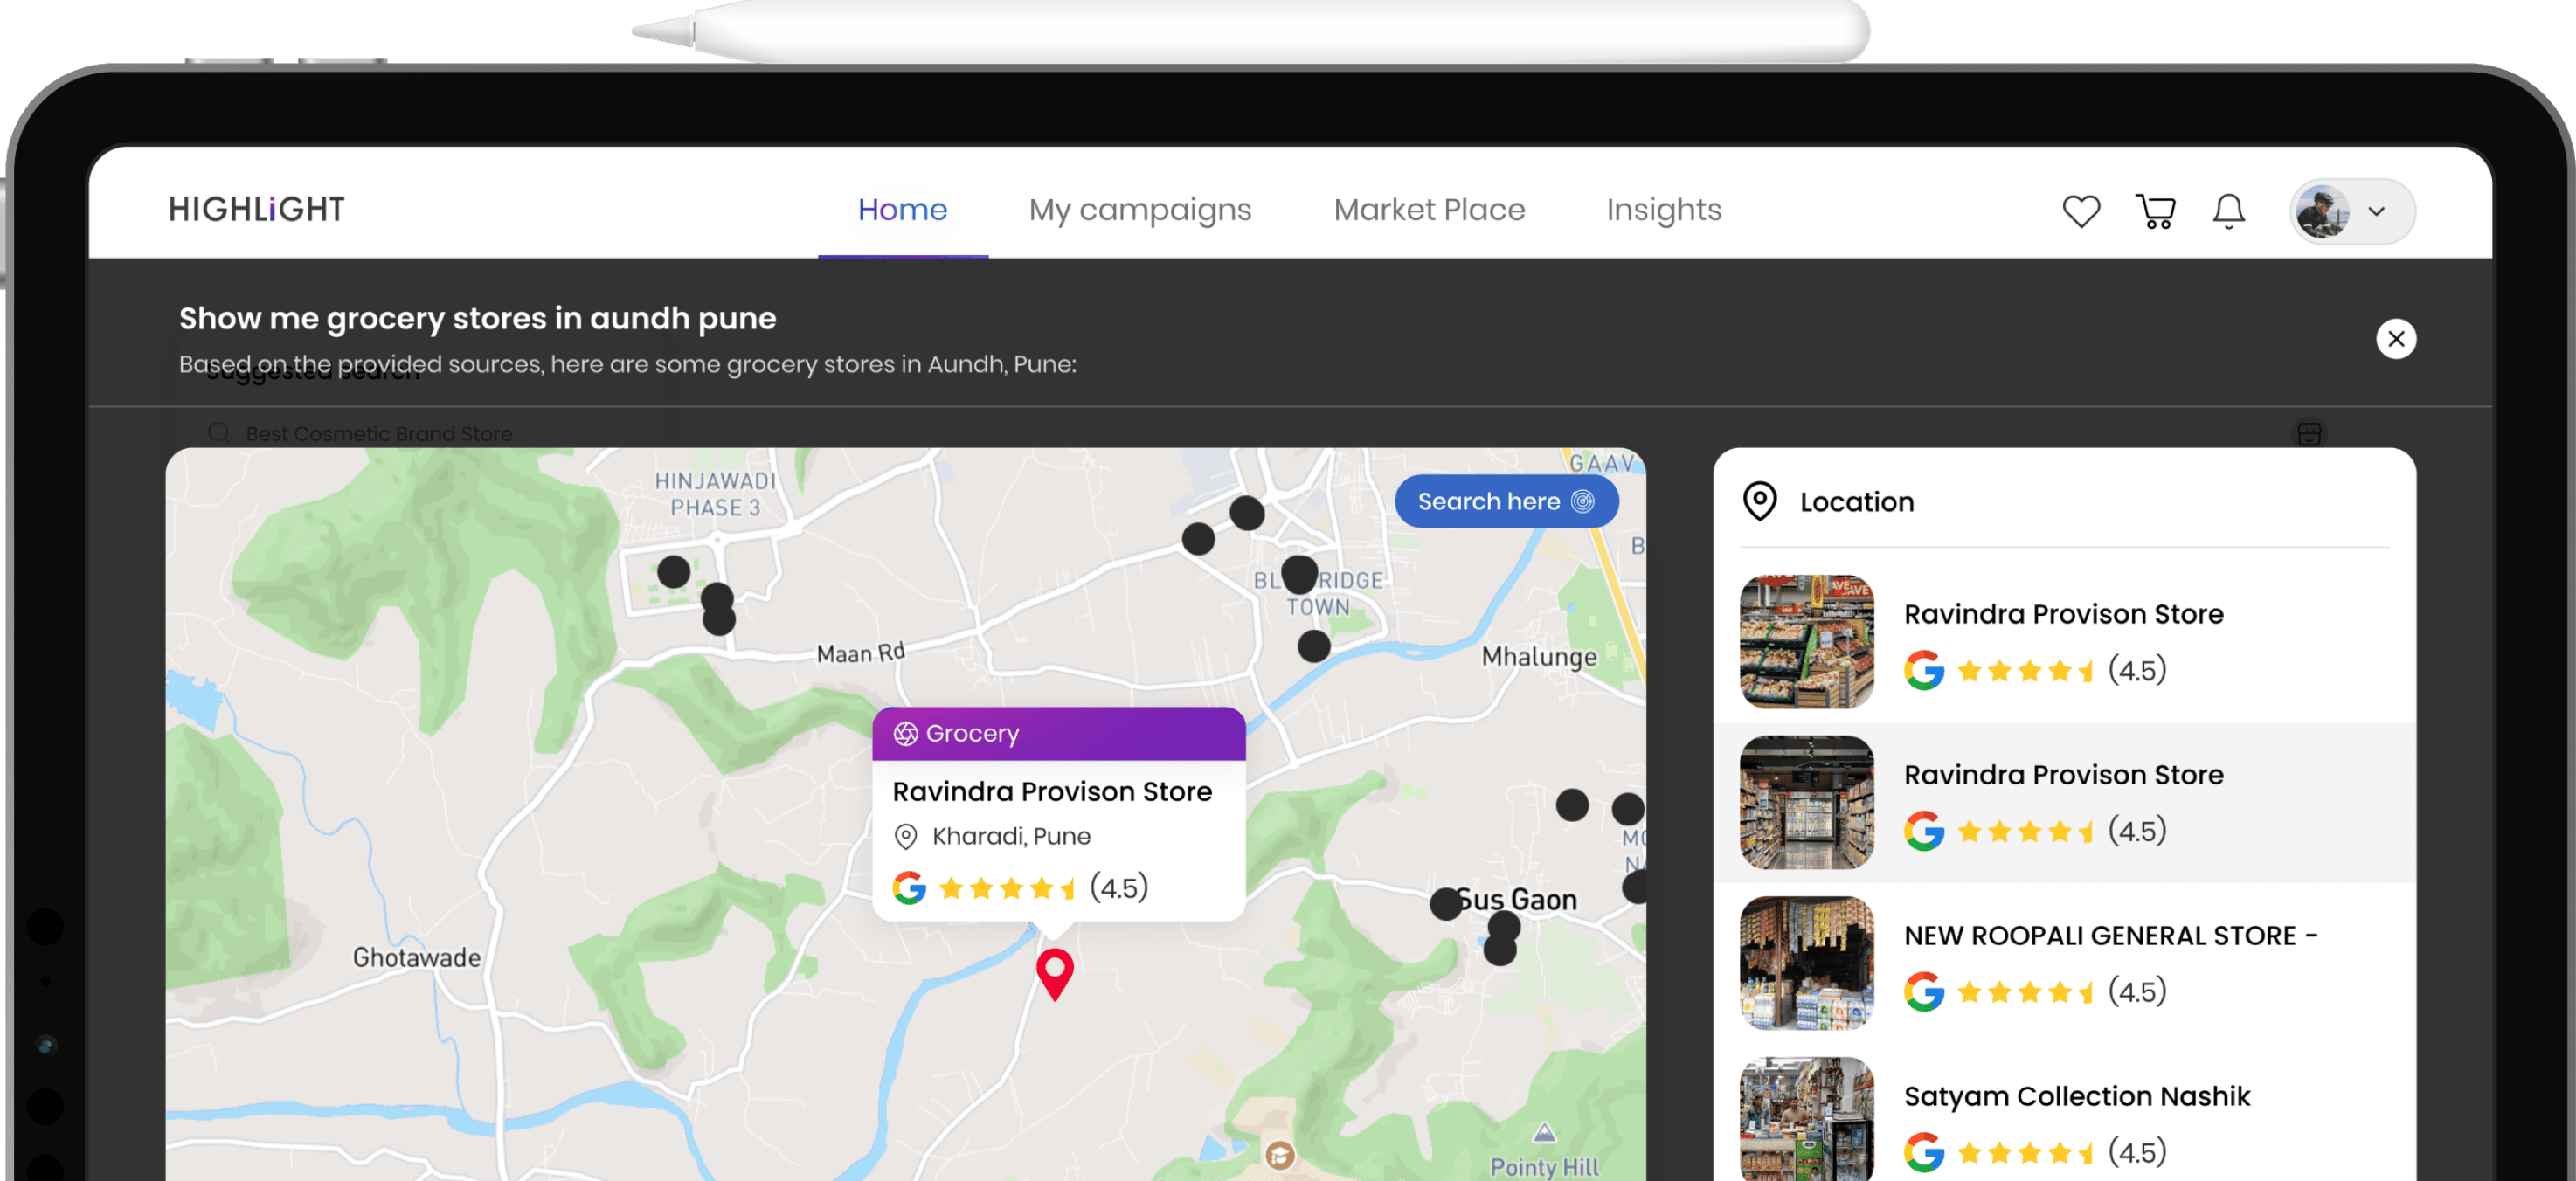Click the red location pin on map

[1054, 973]
